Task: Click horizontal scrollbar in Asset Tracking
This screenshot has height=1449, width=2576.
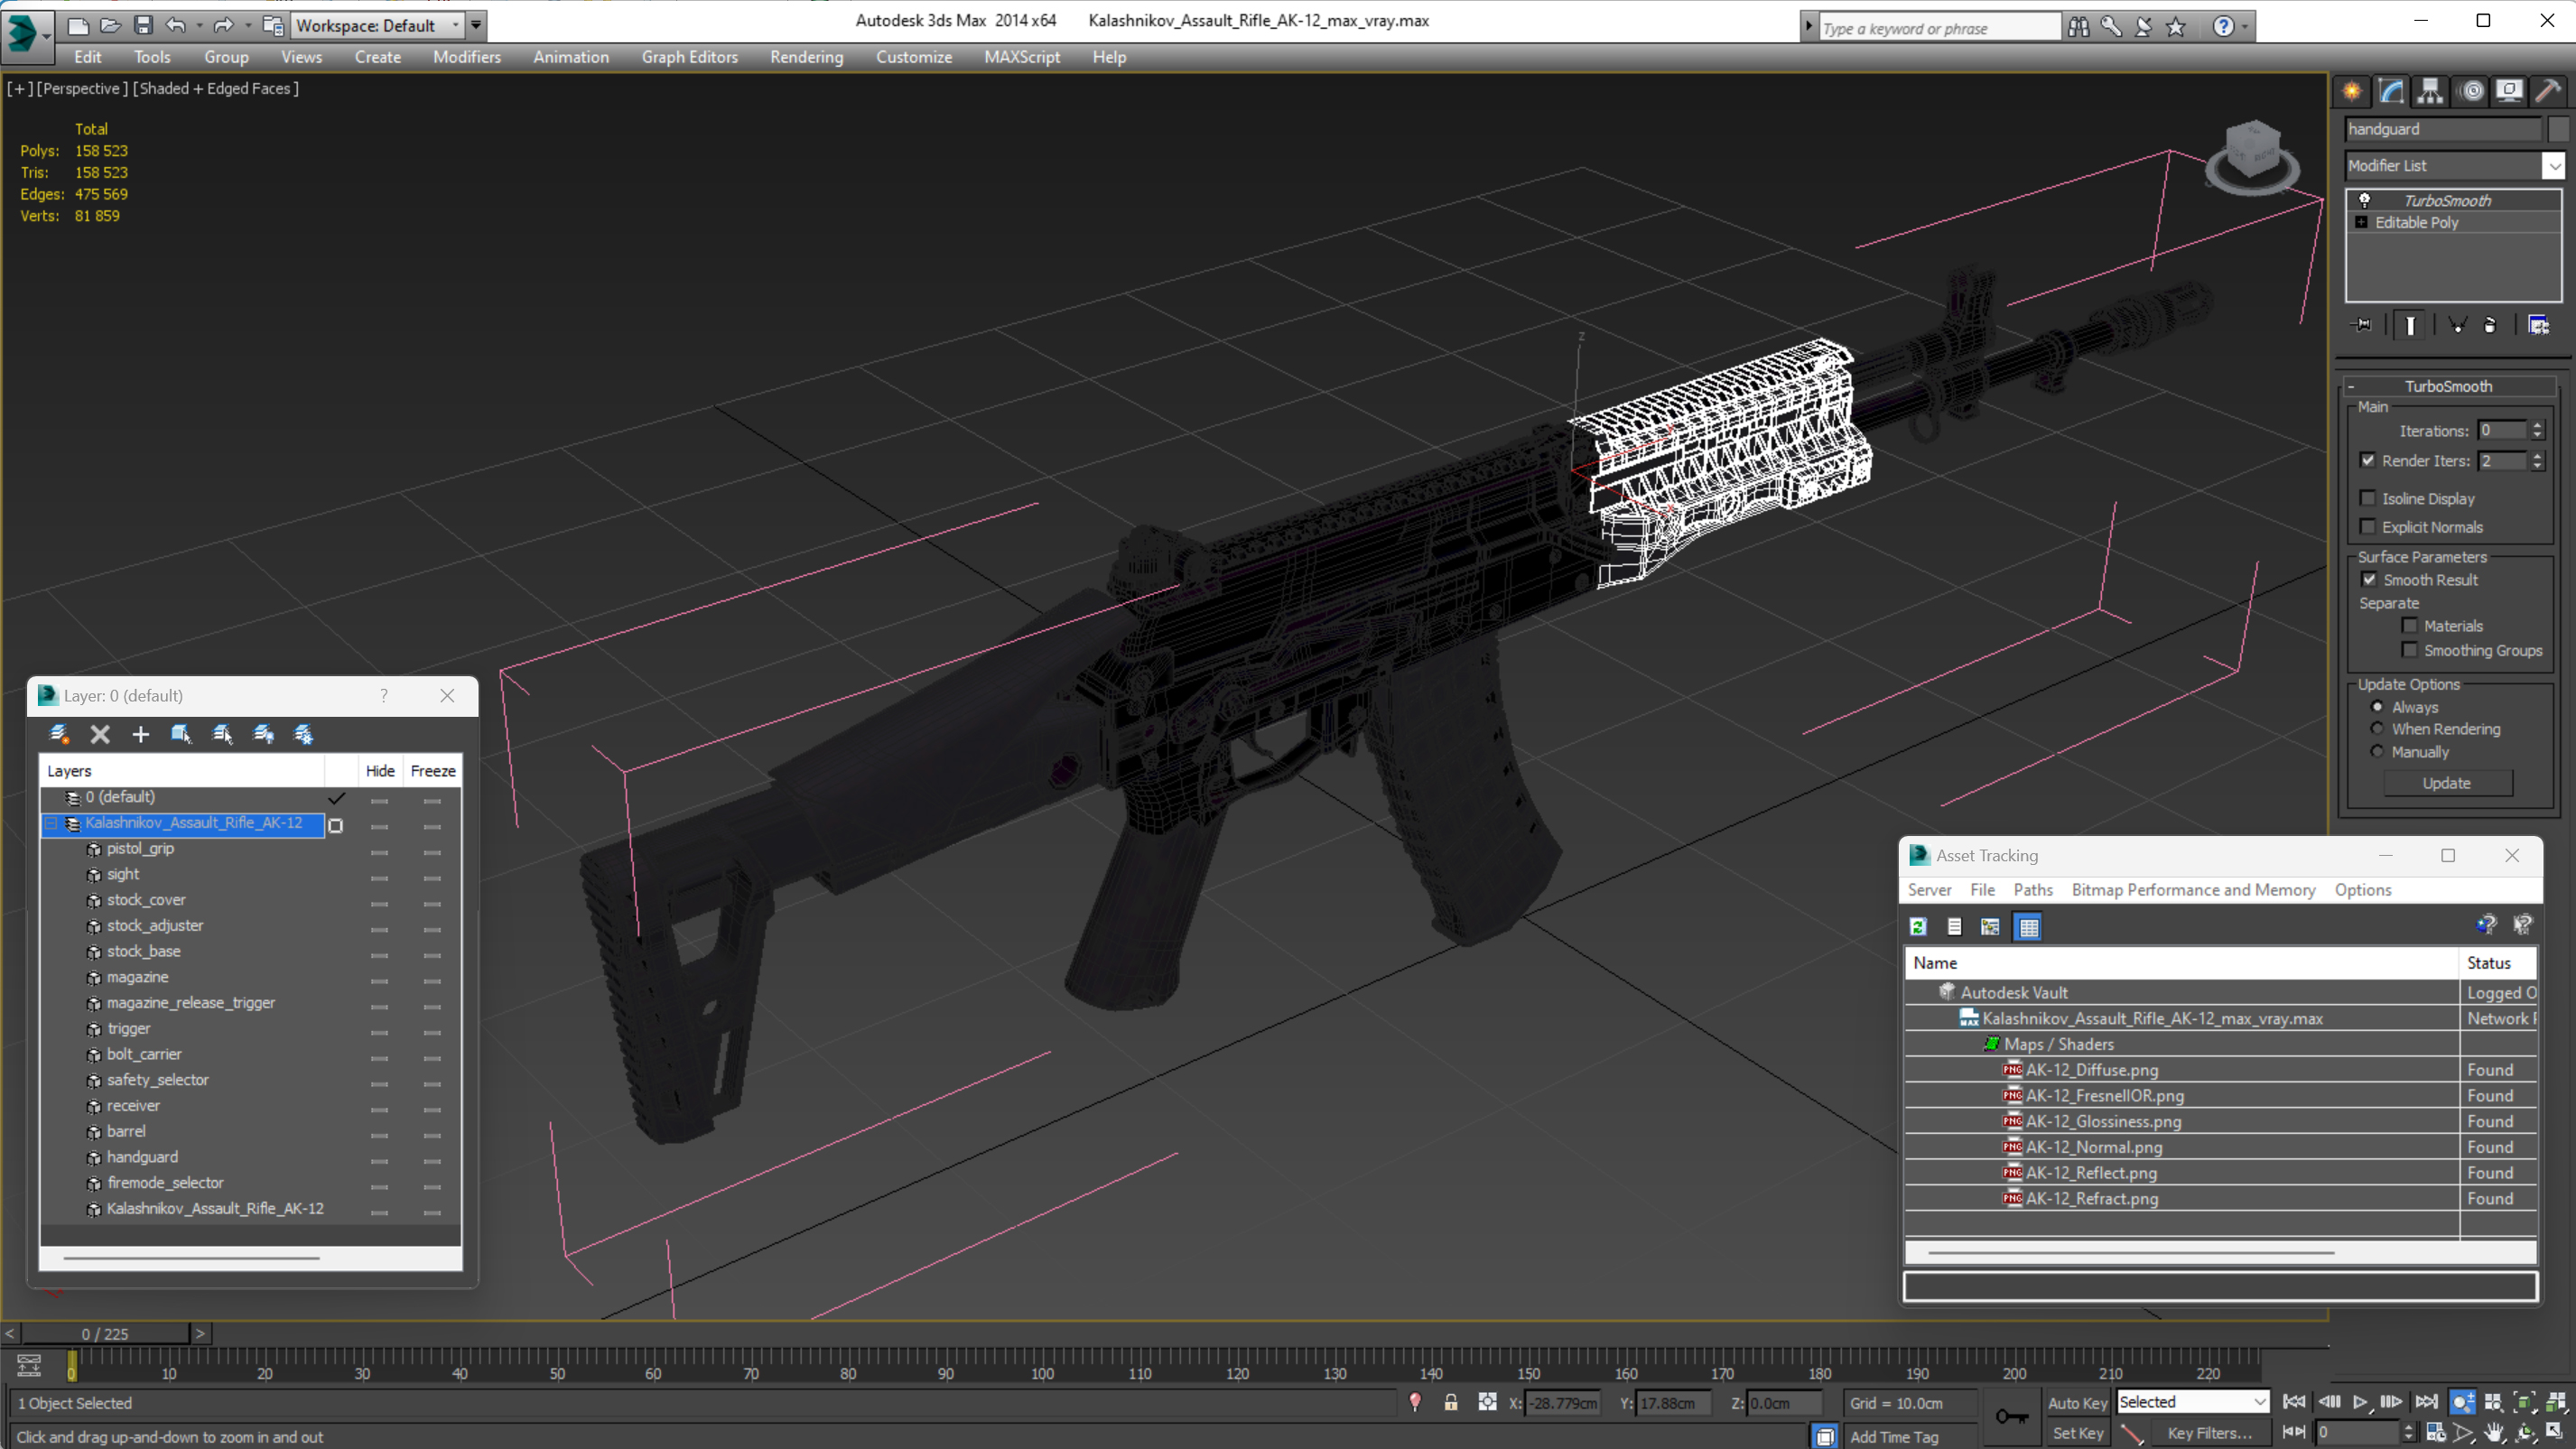Action: [x=2130, y=1252]
